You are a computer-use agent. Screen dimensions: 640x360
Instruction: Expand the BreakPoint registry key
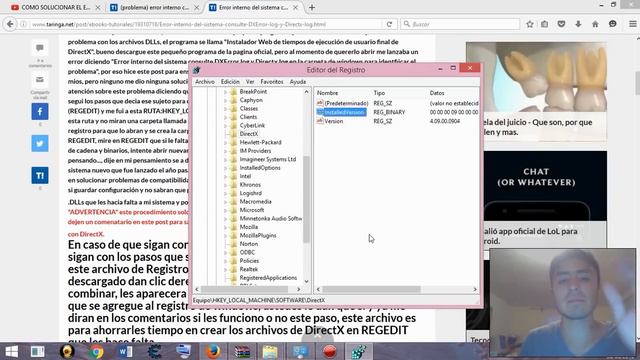coord(225,92)
